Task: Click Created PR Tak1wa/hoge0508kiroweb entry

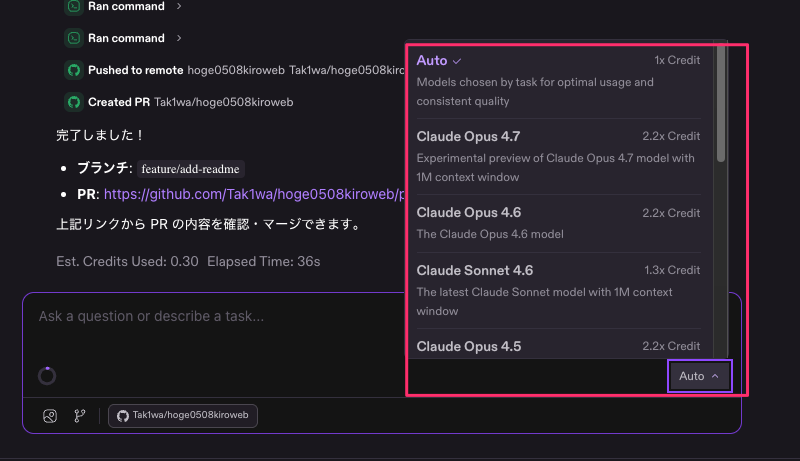Action: pos(179,102)
